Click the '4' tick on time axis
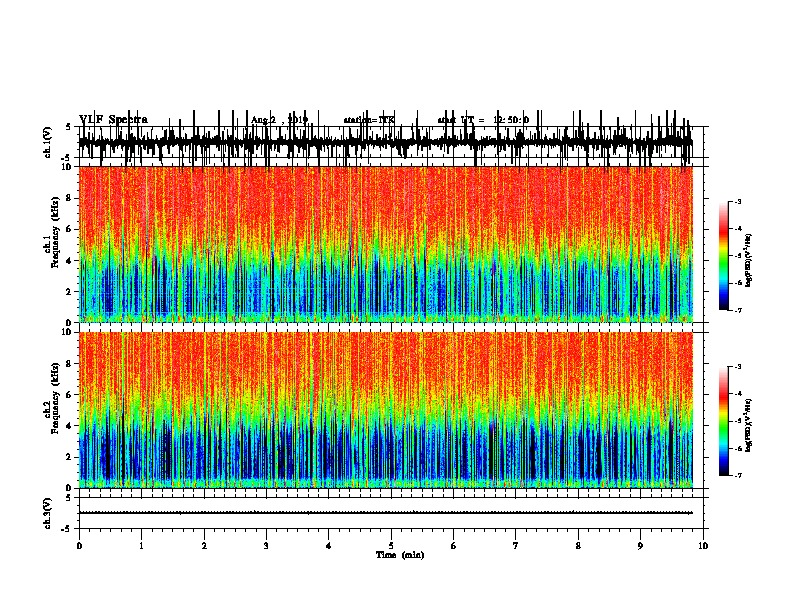792x612 pixels. click(329, 546)
